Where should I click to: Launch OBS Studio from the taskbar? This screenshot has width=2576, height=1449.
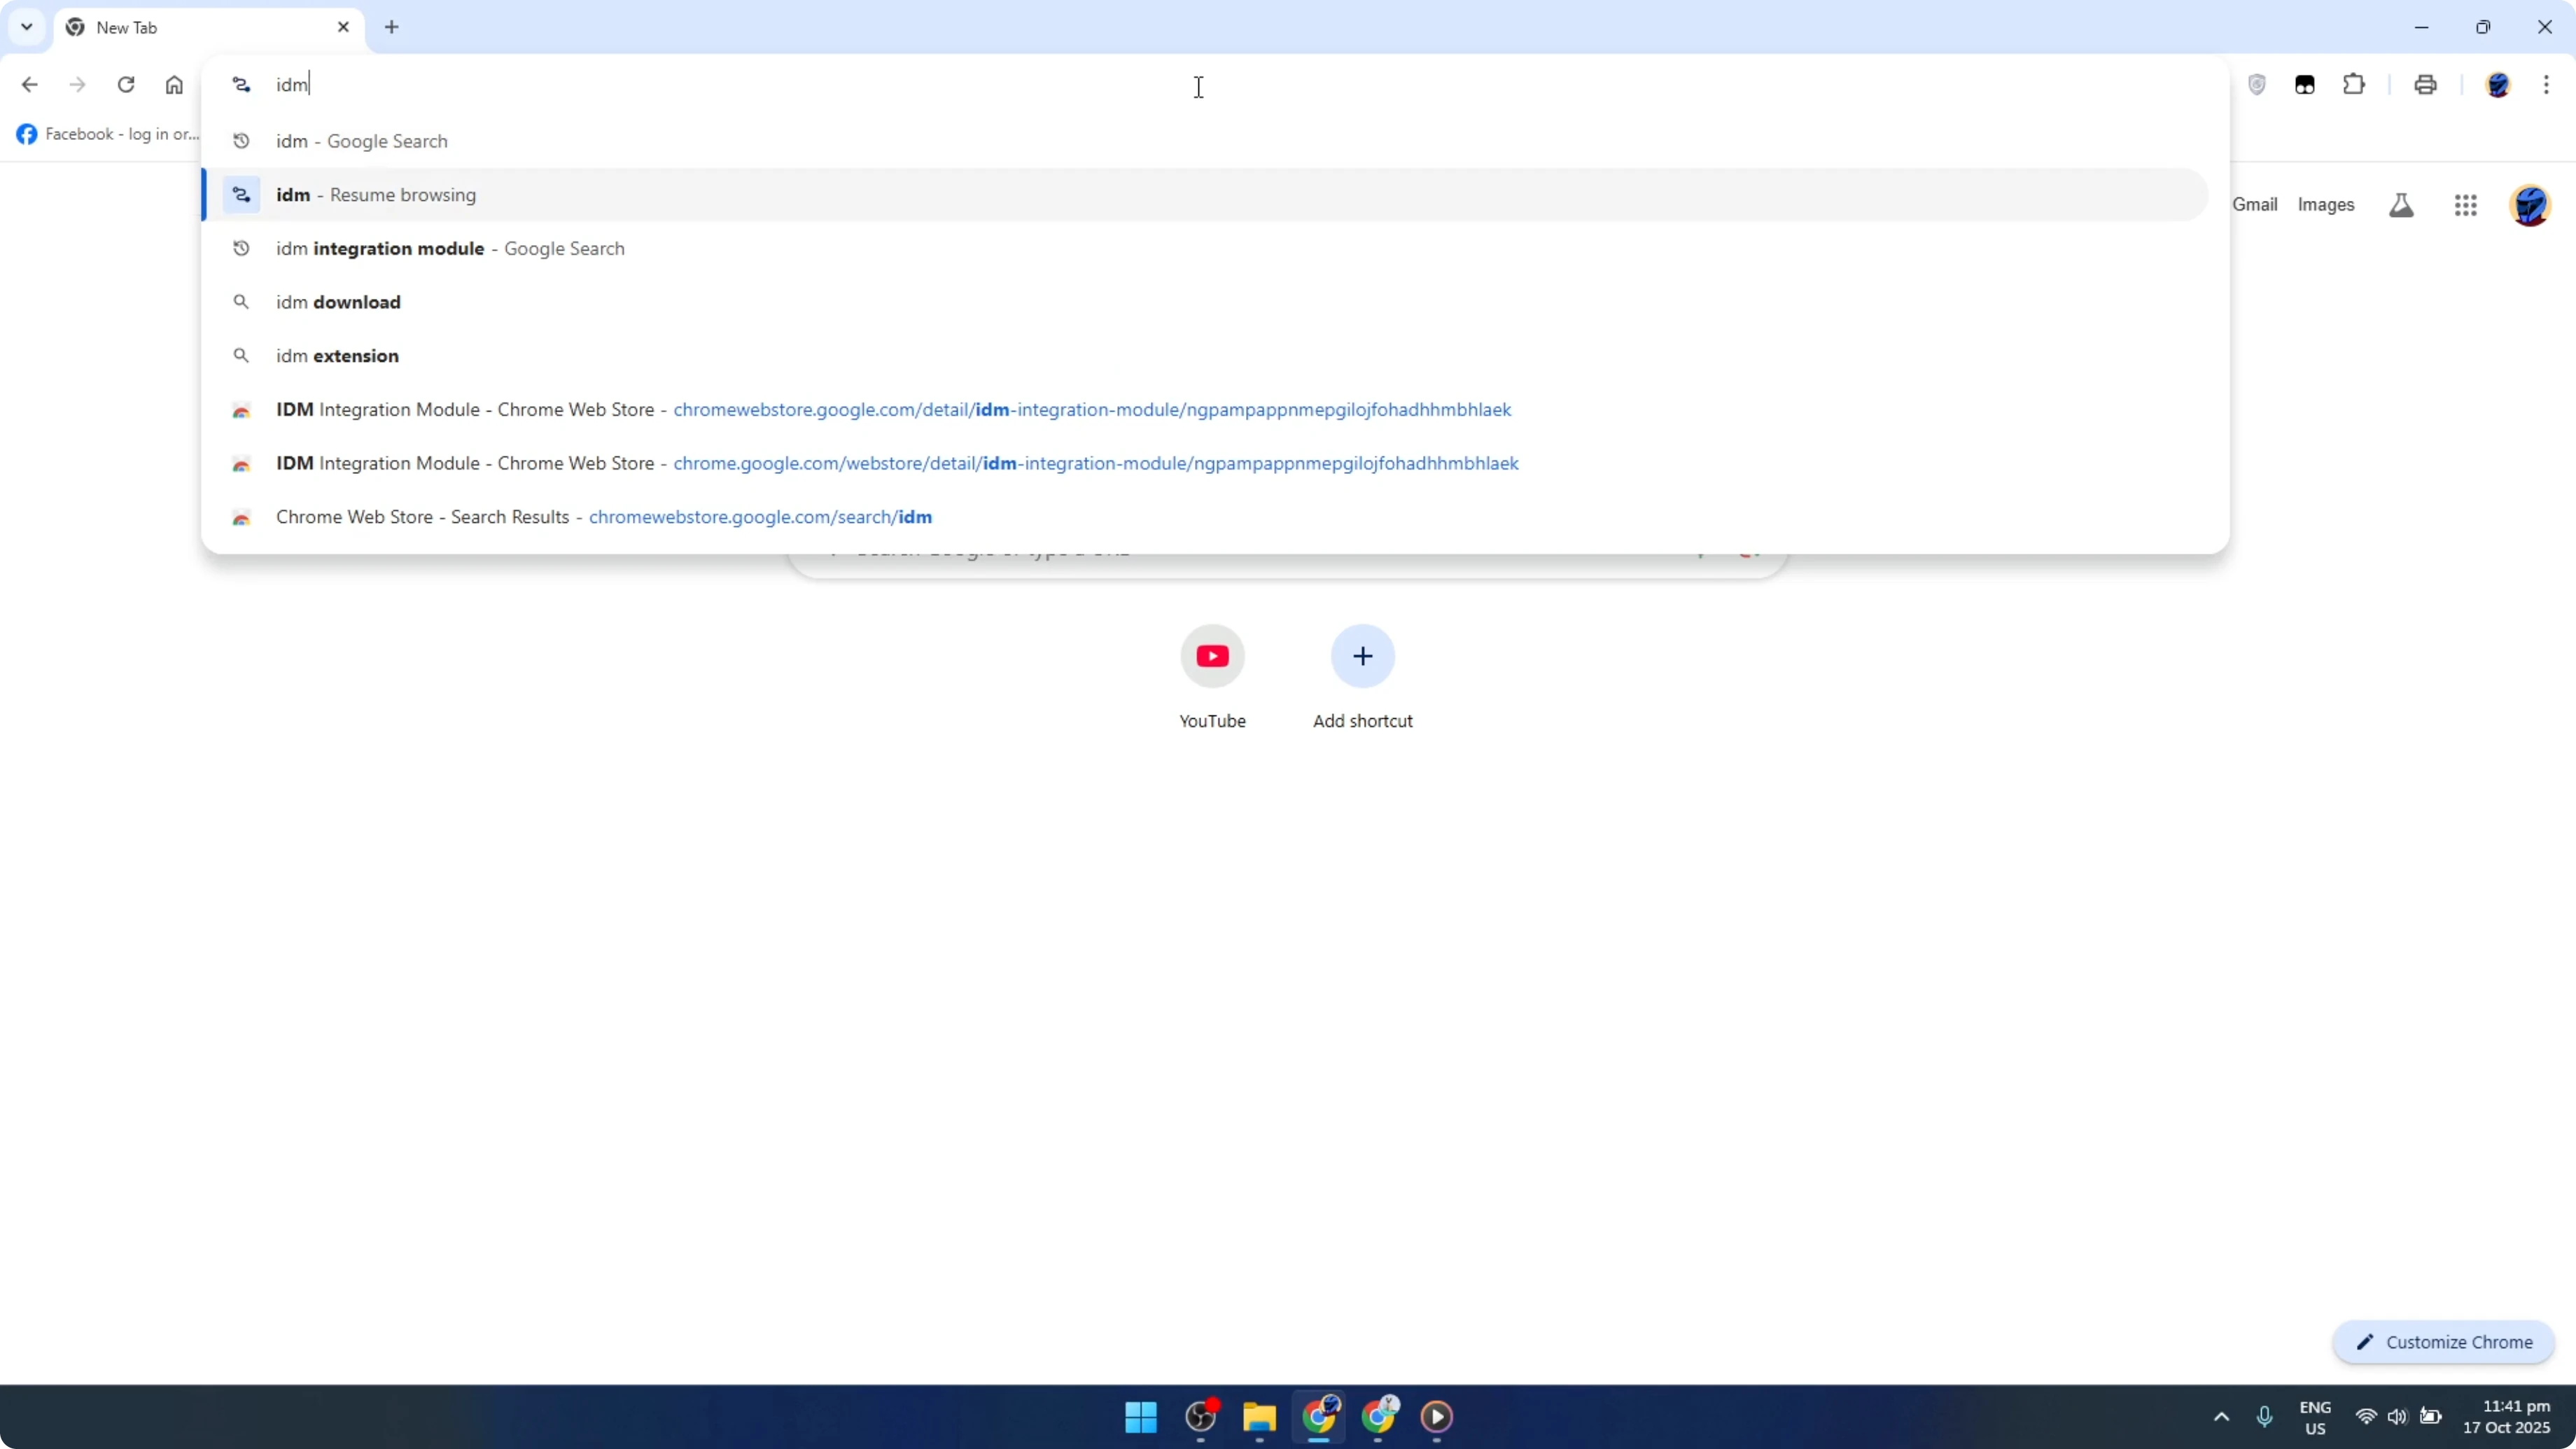(x=1200, y=1417)
